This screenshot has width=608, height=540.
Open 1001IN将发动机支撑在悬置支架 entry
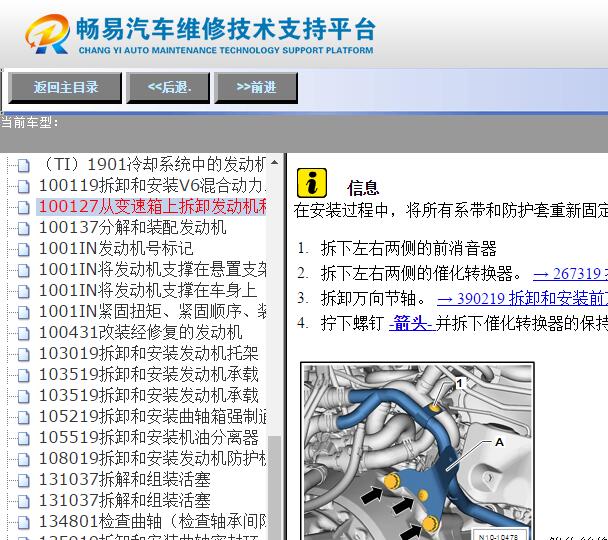153,269
